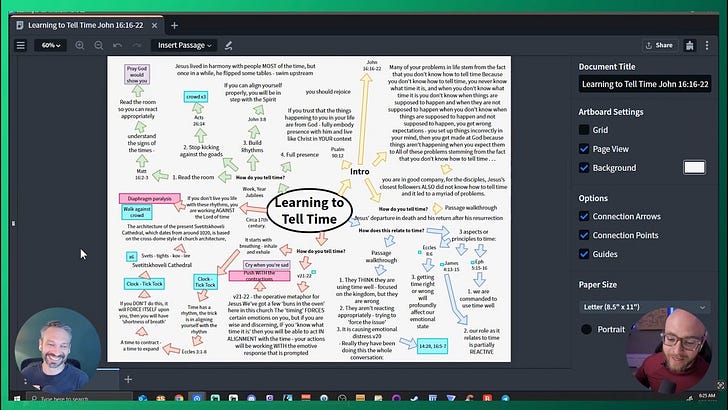
Task: Select the Circa 17th century node
Action: (257, 222)
